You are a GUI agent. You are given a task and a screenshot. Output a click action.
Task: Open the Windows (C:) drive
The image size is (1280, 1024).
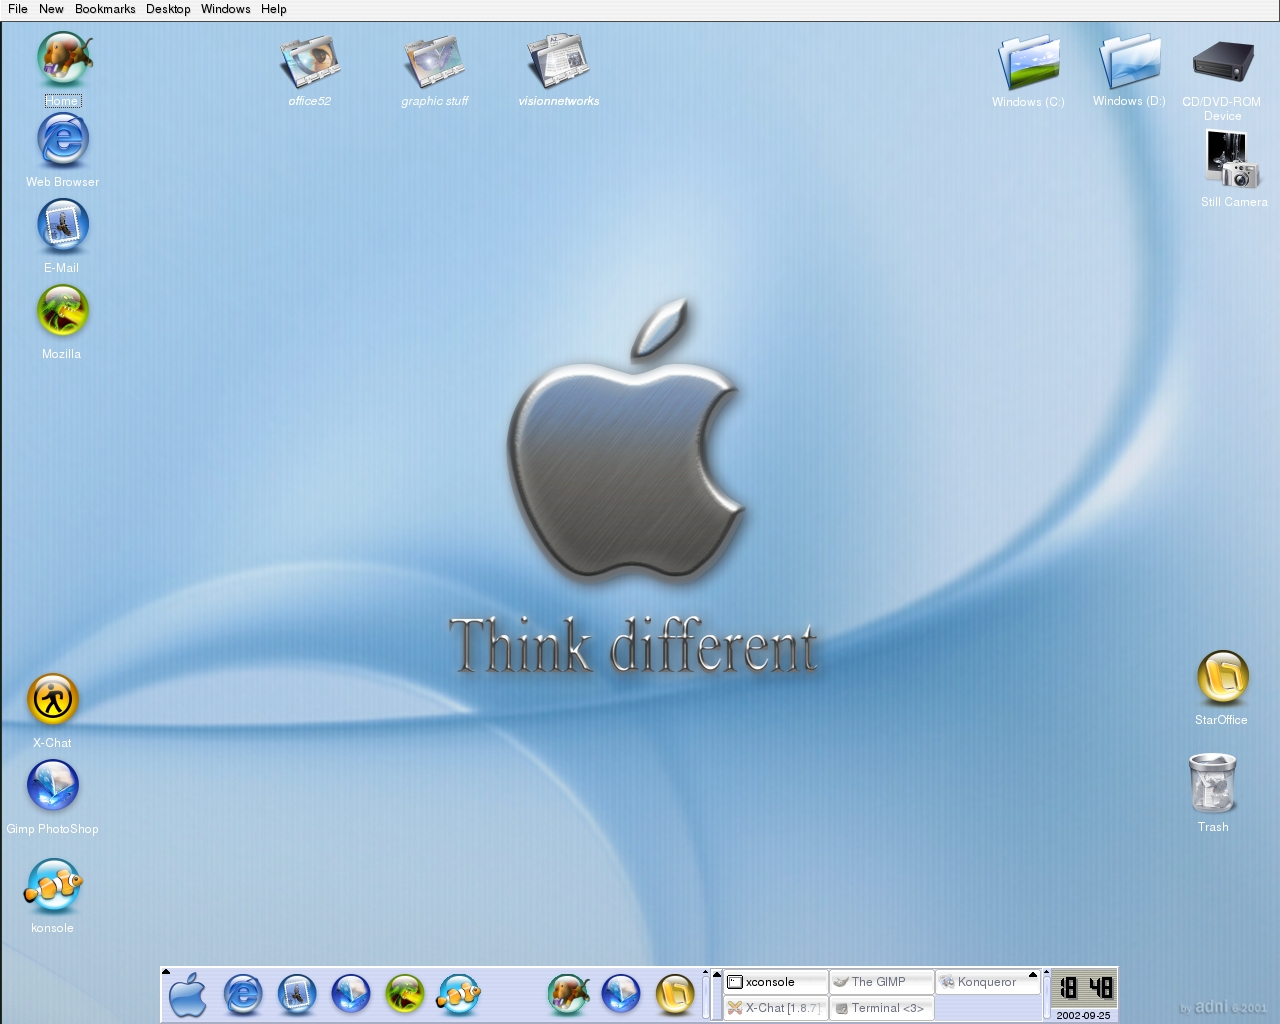click(x=1029, y=62)
